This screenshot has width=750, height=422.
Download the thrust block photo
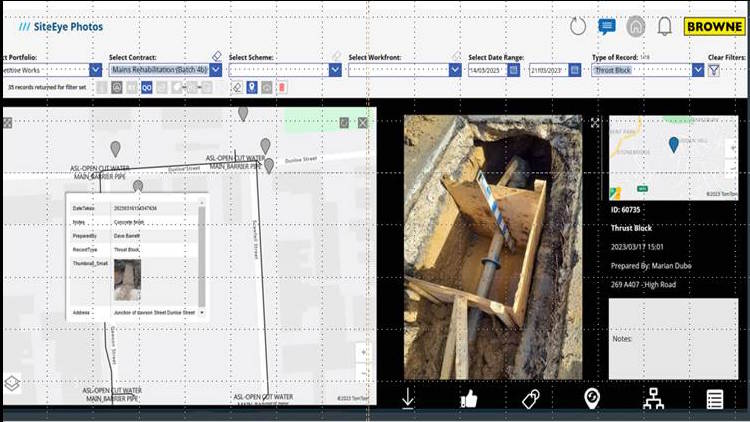408,399
